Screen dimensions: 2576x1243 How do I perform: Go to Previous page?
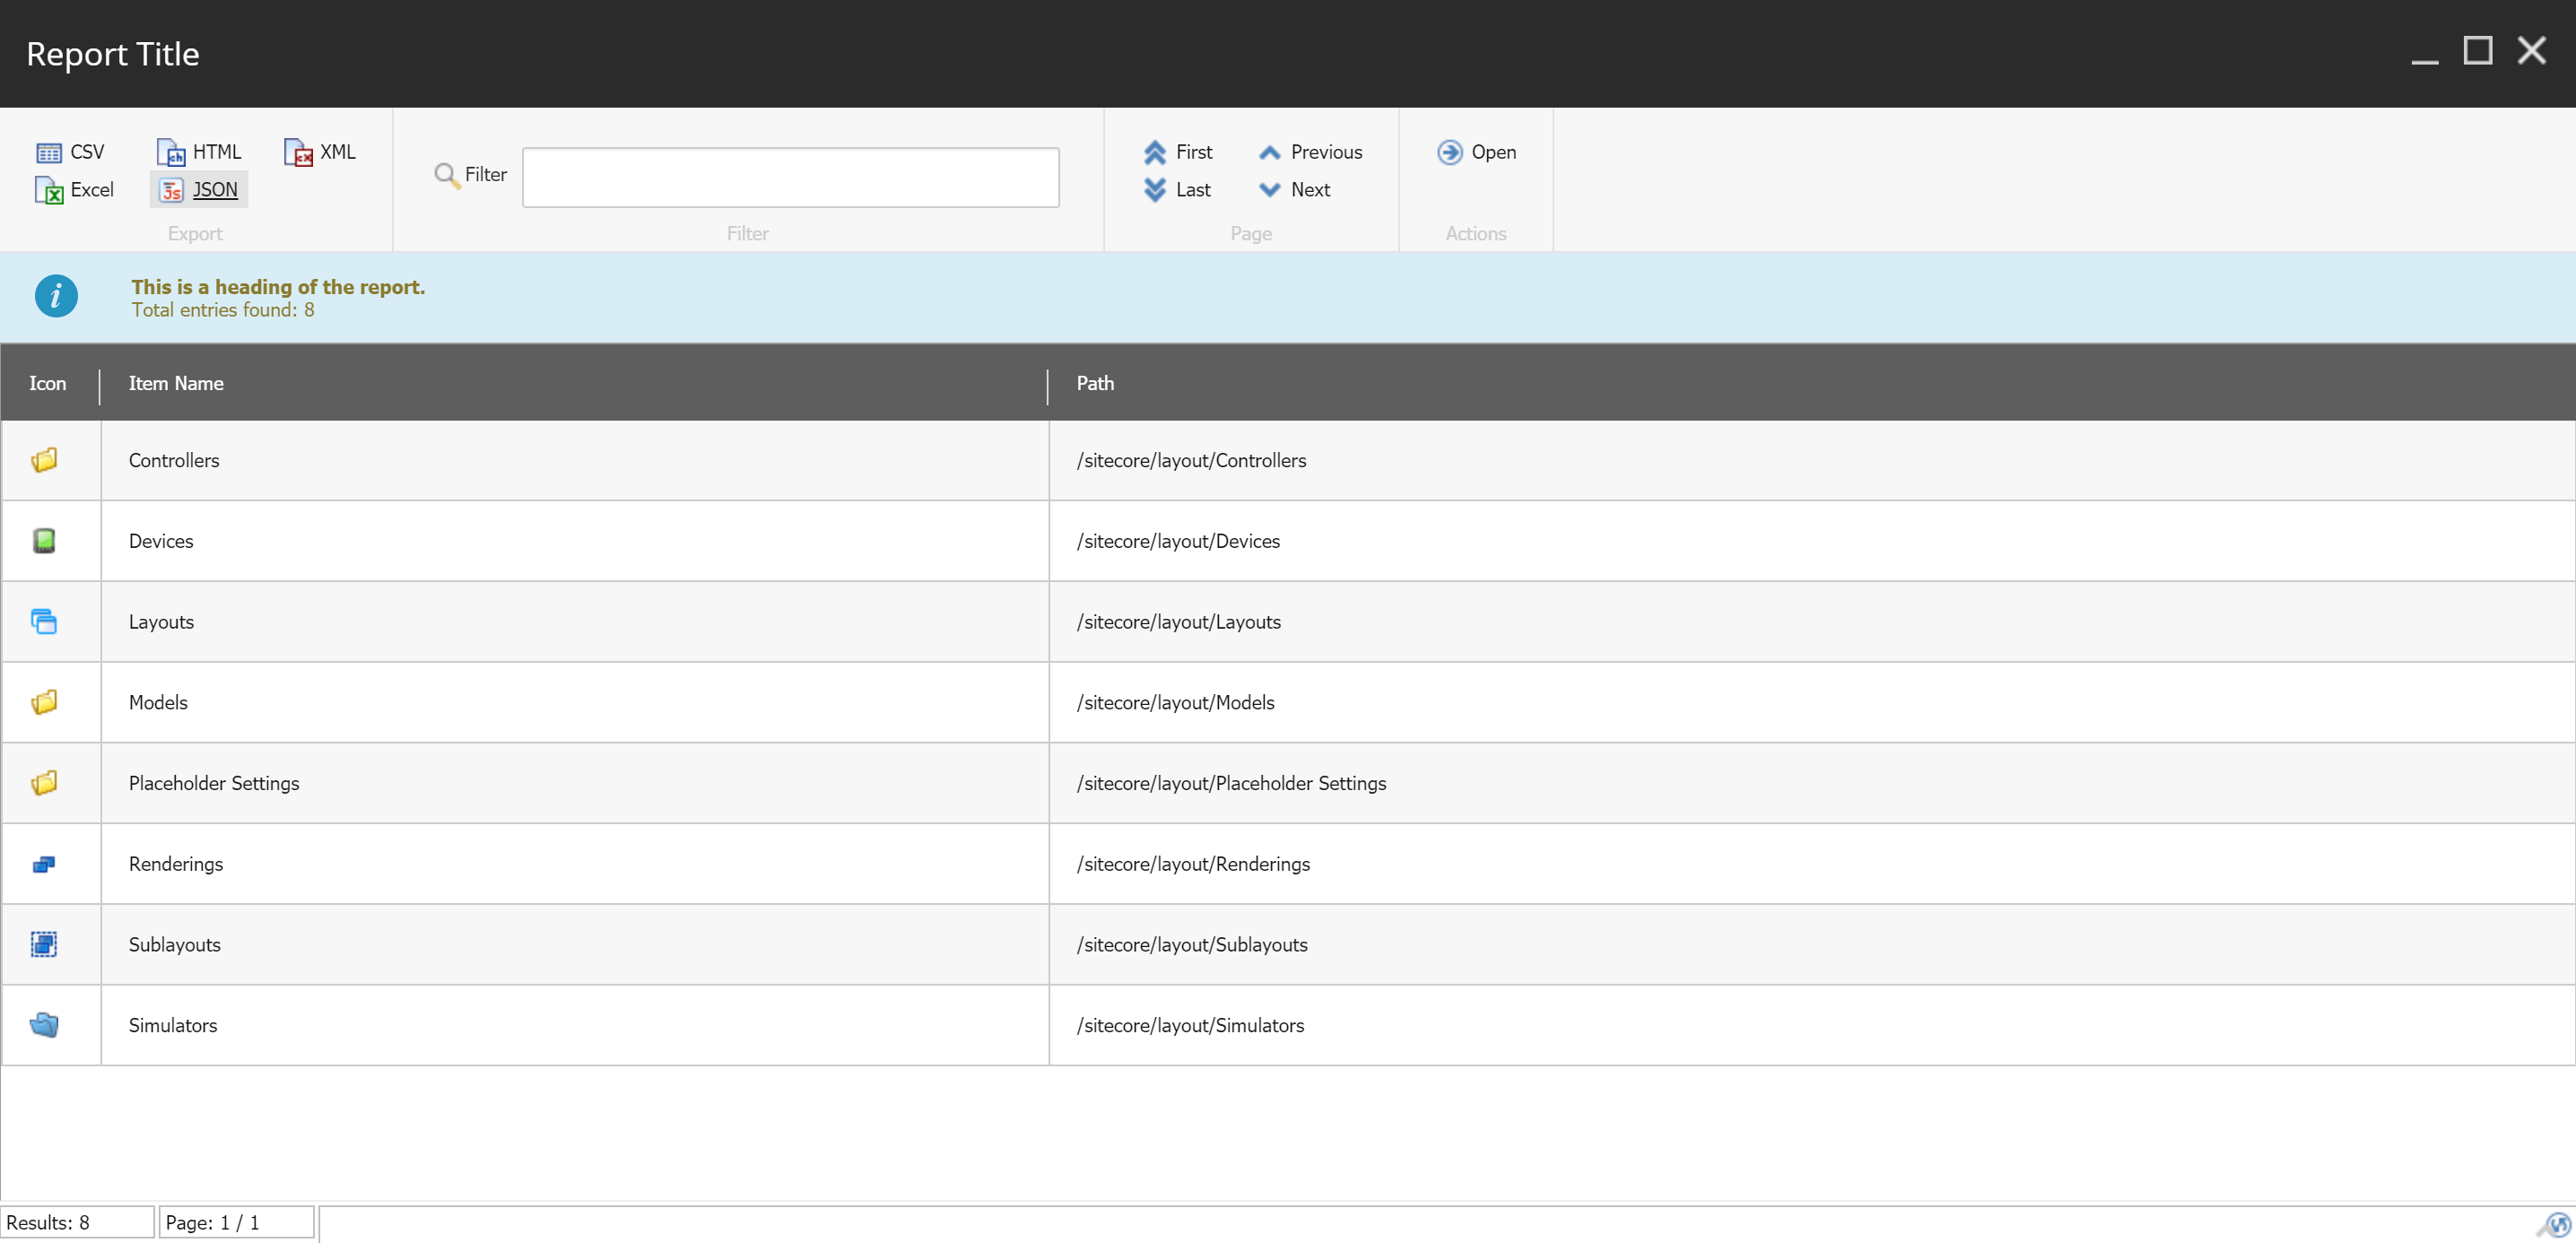1311,152
